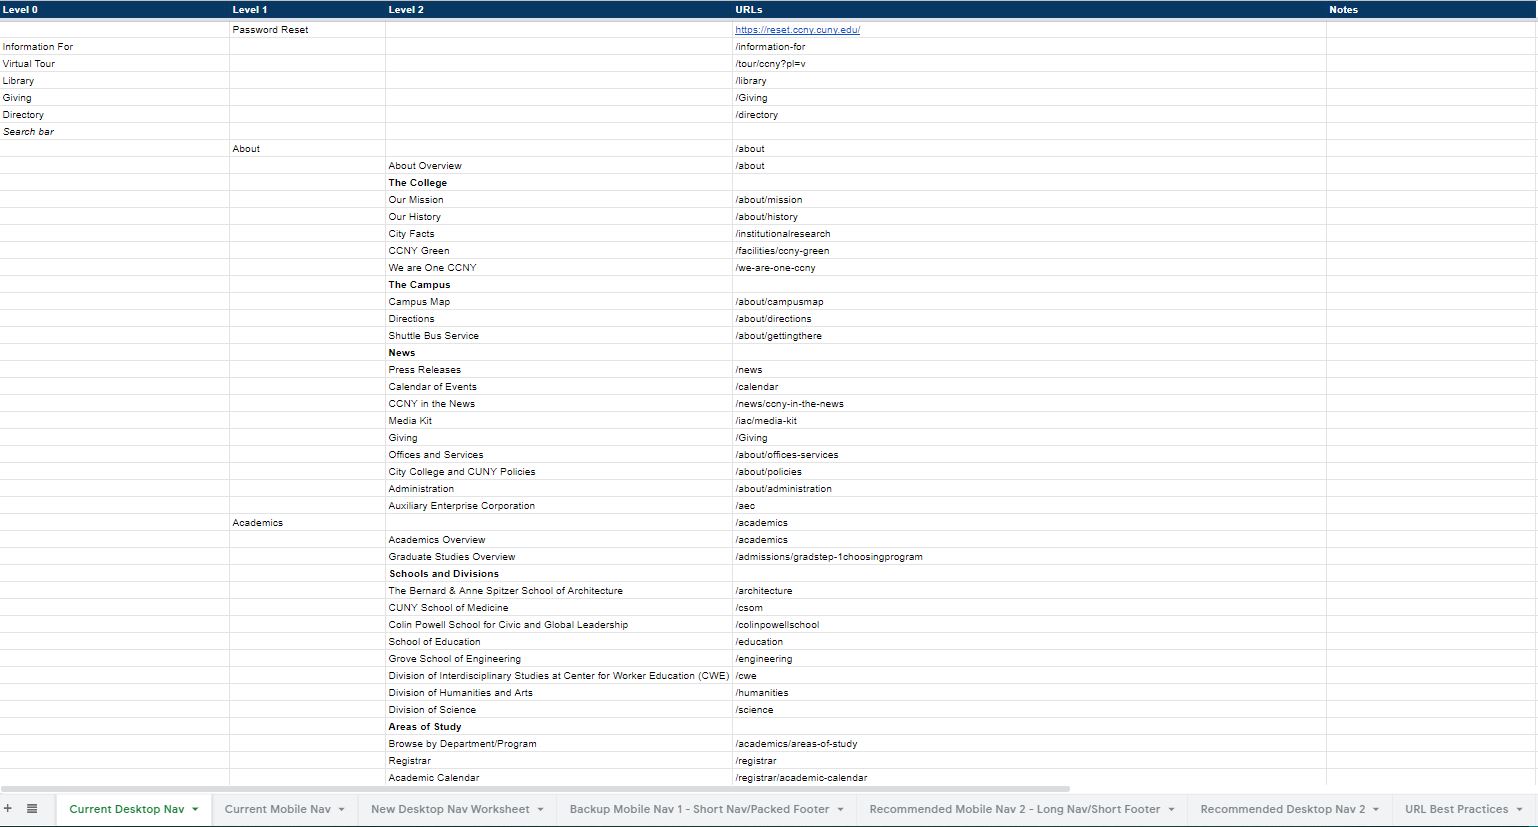Switch to the New Desktop Nav Worksheet sheet
The height and width of the screenshot is (827, 1538).
(x=450, y=810)
